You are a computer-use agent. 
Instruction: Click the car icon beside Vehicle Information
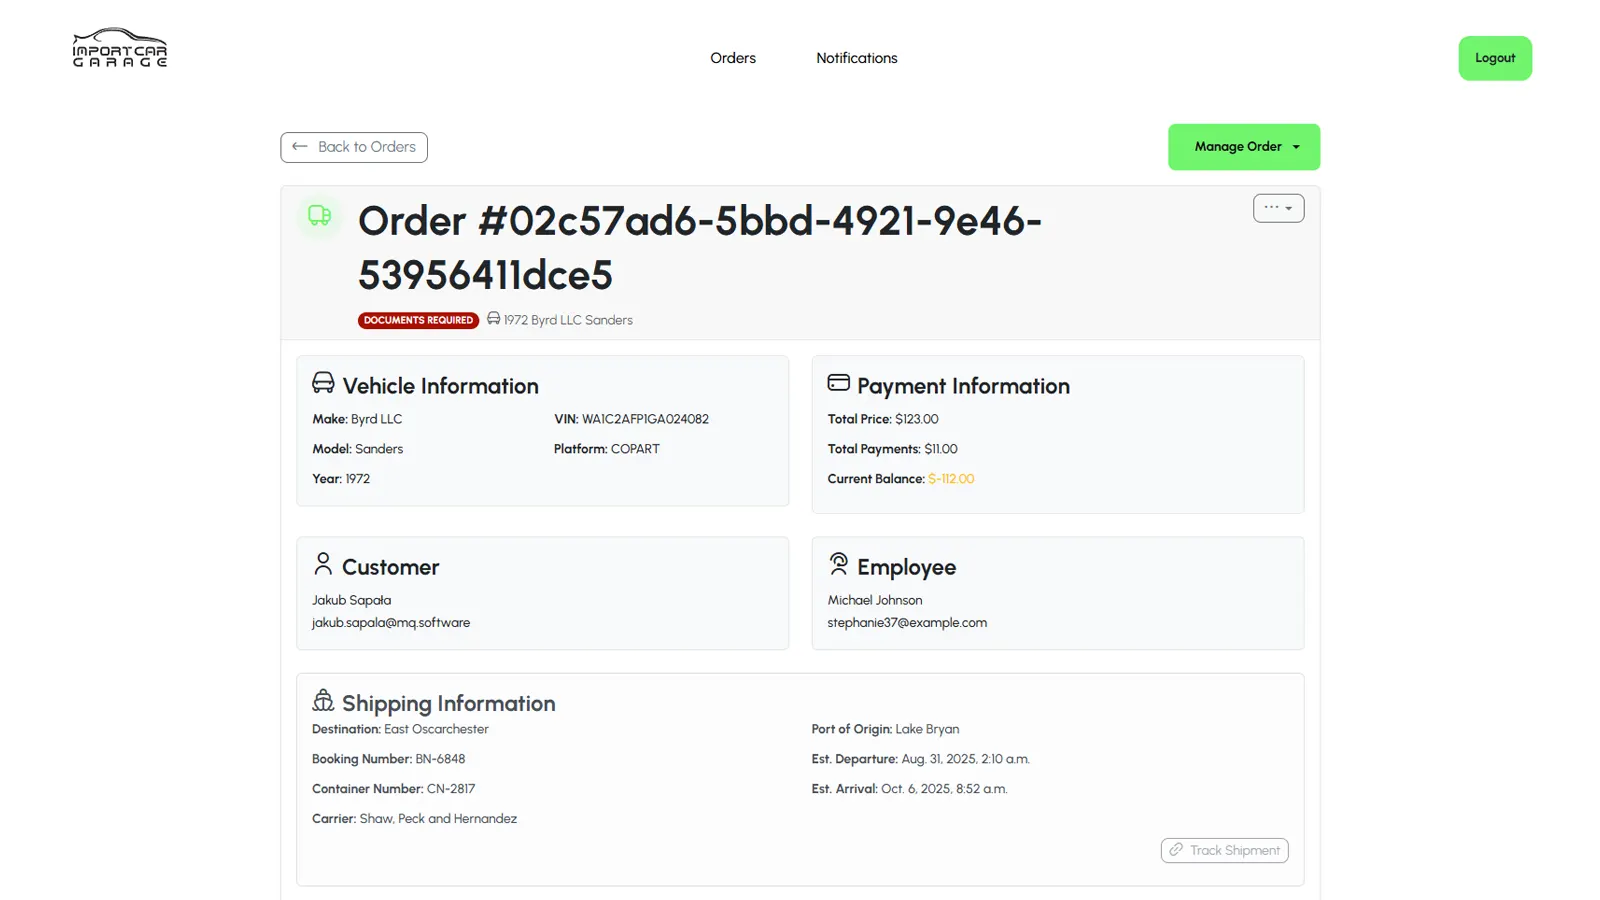pos(323,383)
